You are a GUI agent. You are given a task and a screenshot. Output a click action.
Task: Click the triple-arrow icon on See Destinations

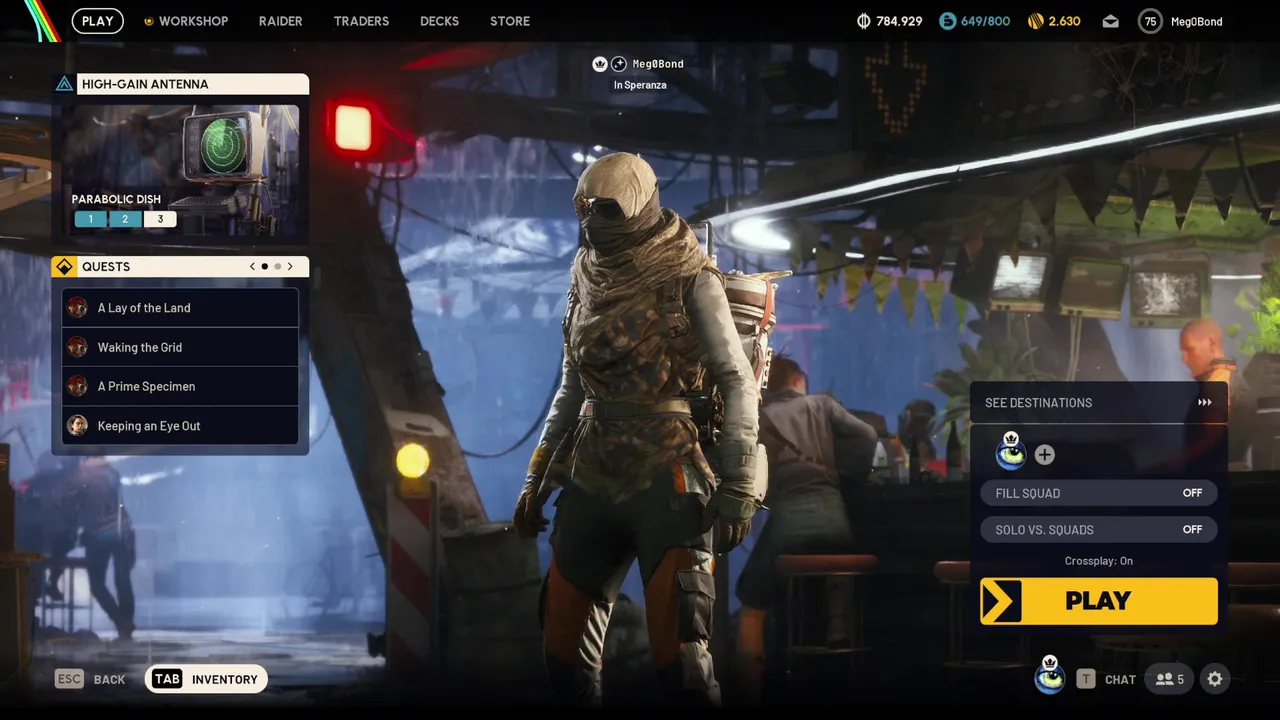click(1204, 403)
